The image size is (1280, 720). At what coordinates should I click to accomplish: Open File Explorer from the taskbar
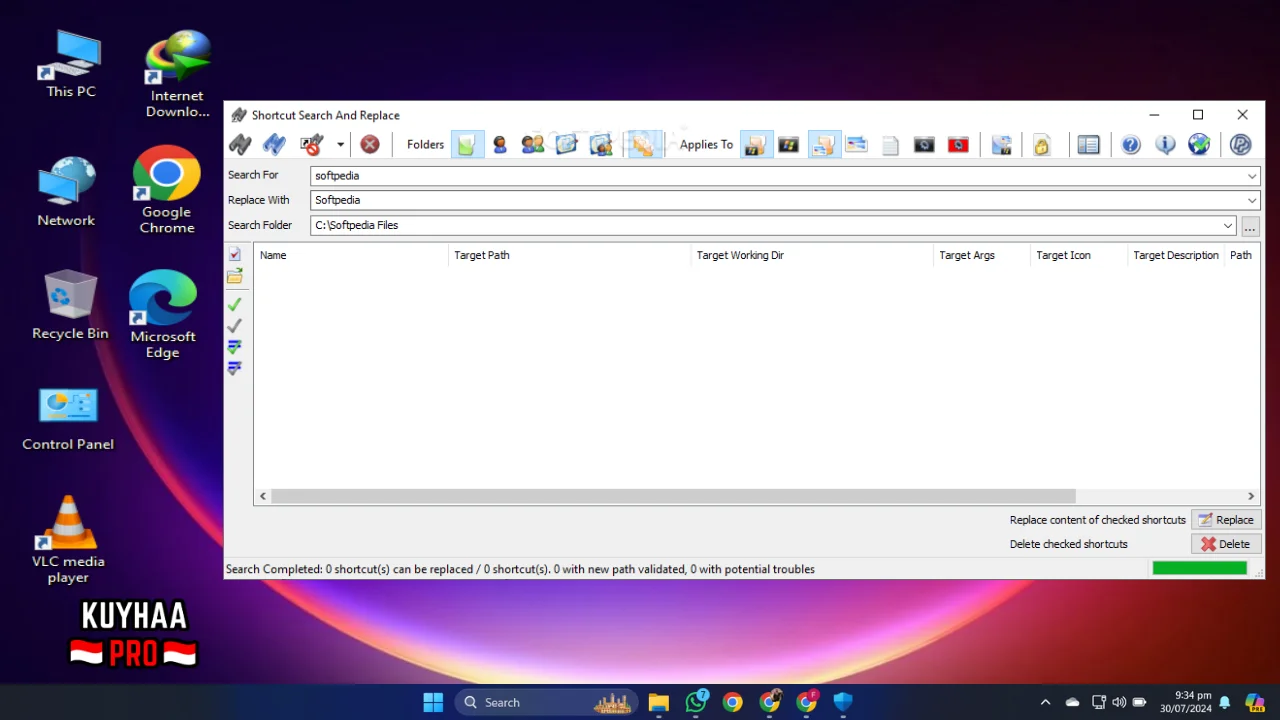click(x=658, y=702)
